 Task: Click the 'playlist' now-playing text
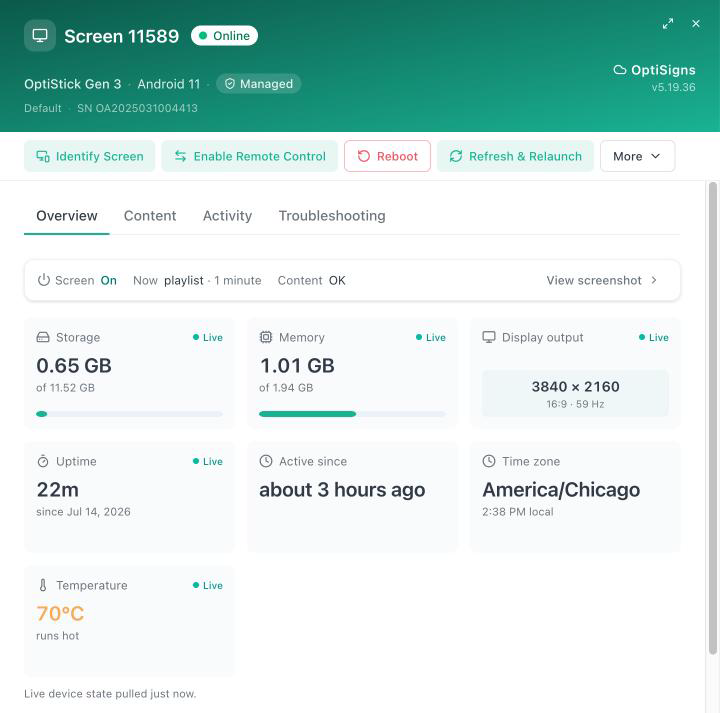184,281
